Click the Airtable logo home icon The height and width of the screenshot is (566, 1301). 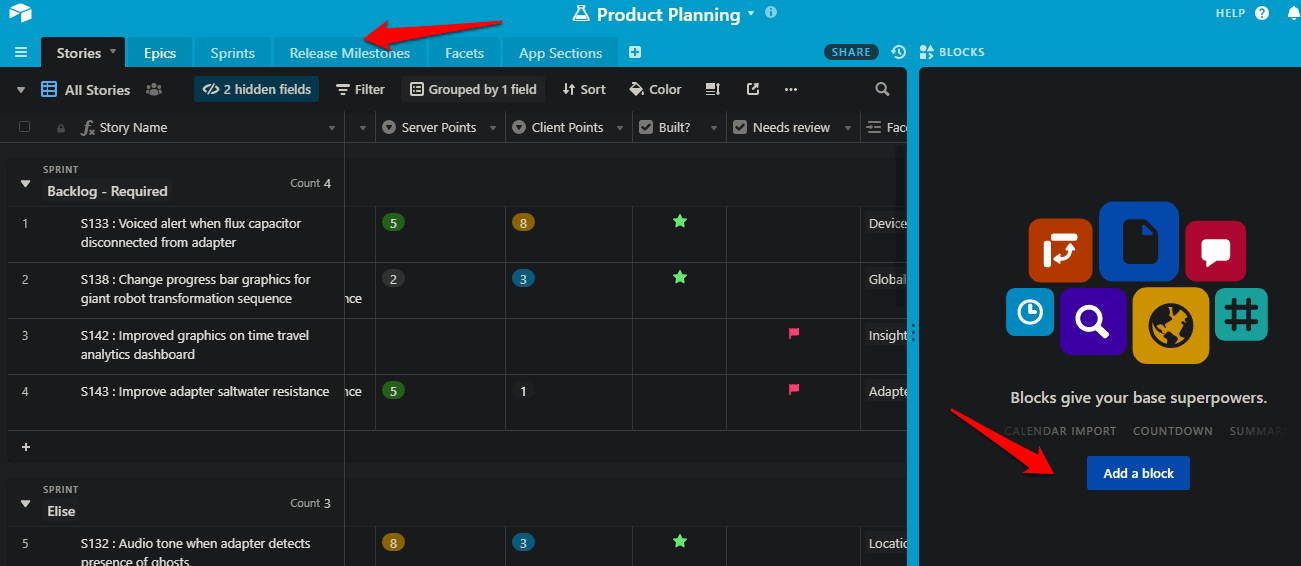click(x=19, y=13)
